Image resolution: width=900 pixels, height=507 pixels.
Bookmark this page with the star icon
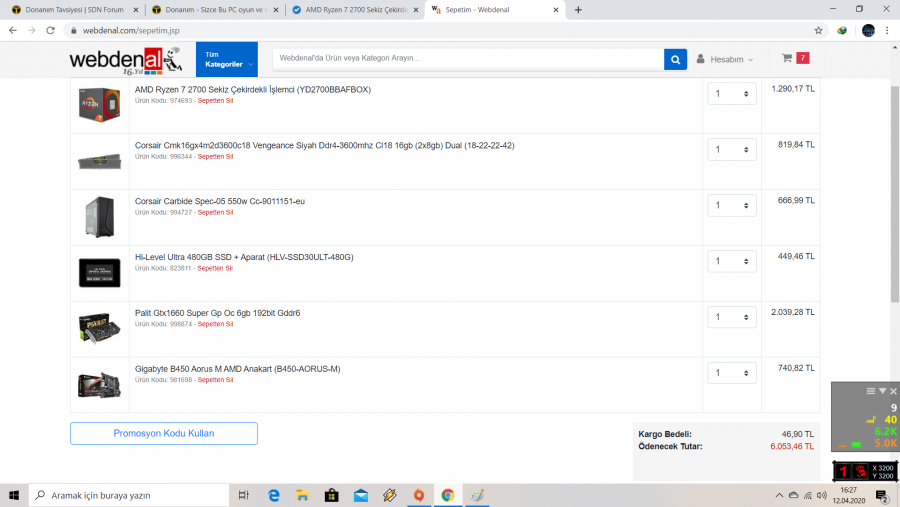818,30
